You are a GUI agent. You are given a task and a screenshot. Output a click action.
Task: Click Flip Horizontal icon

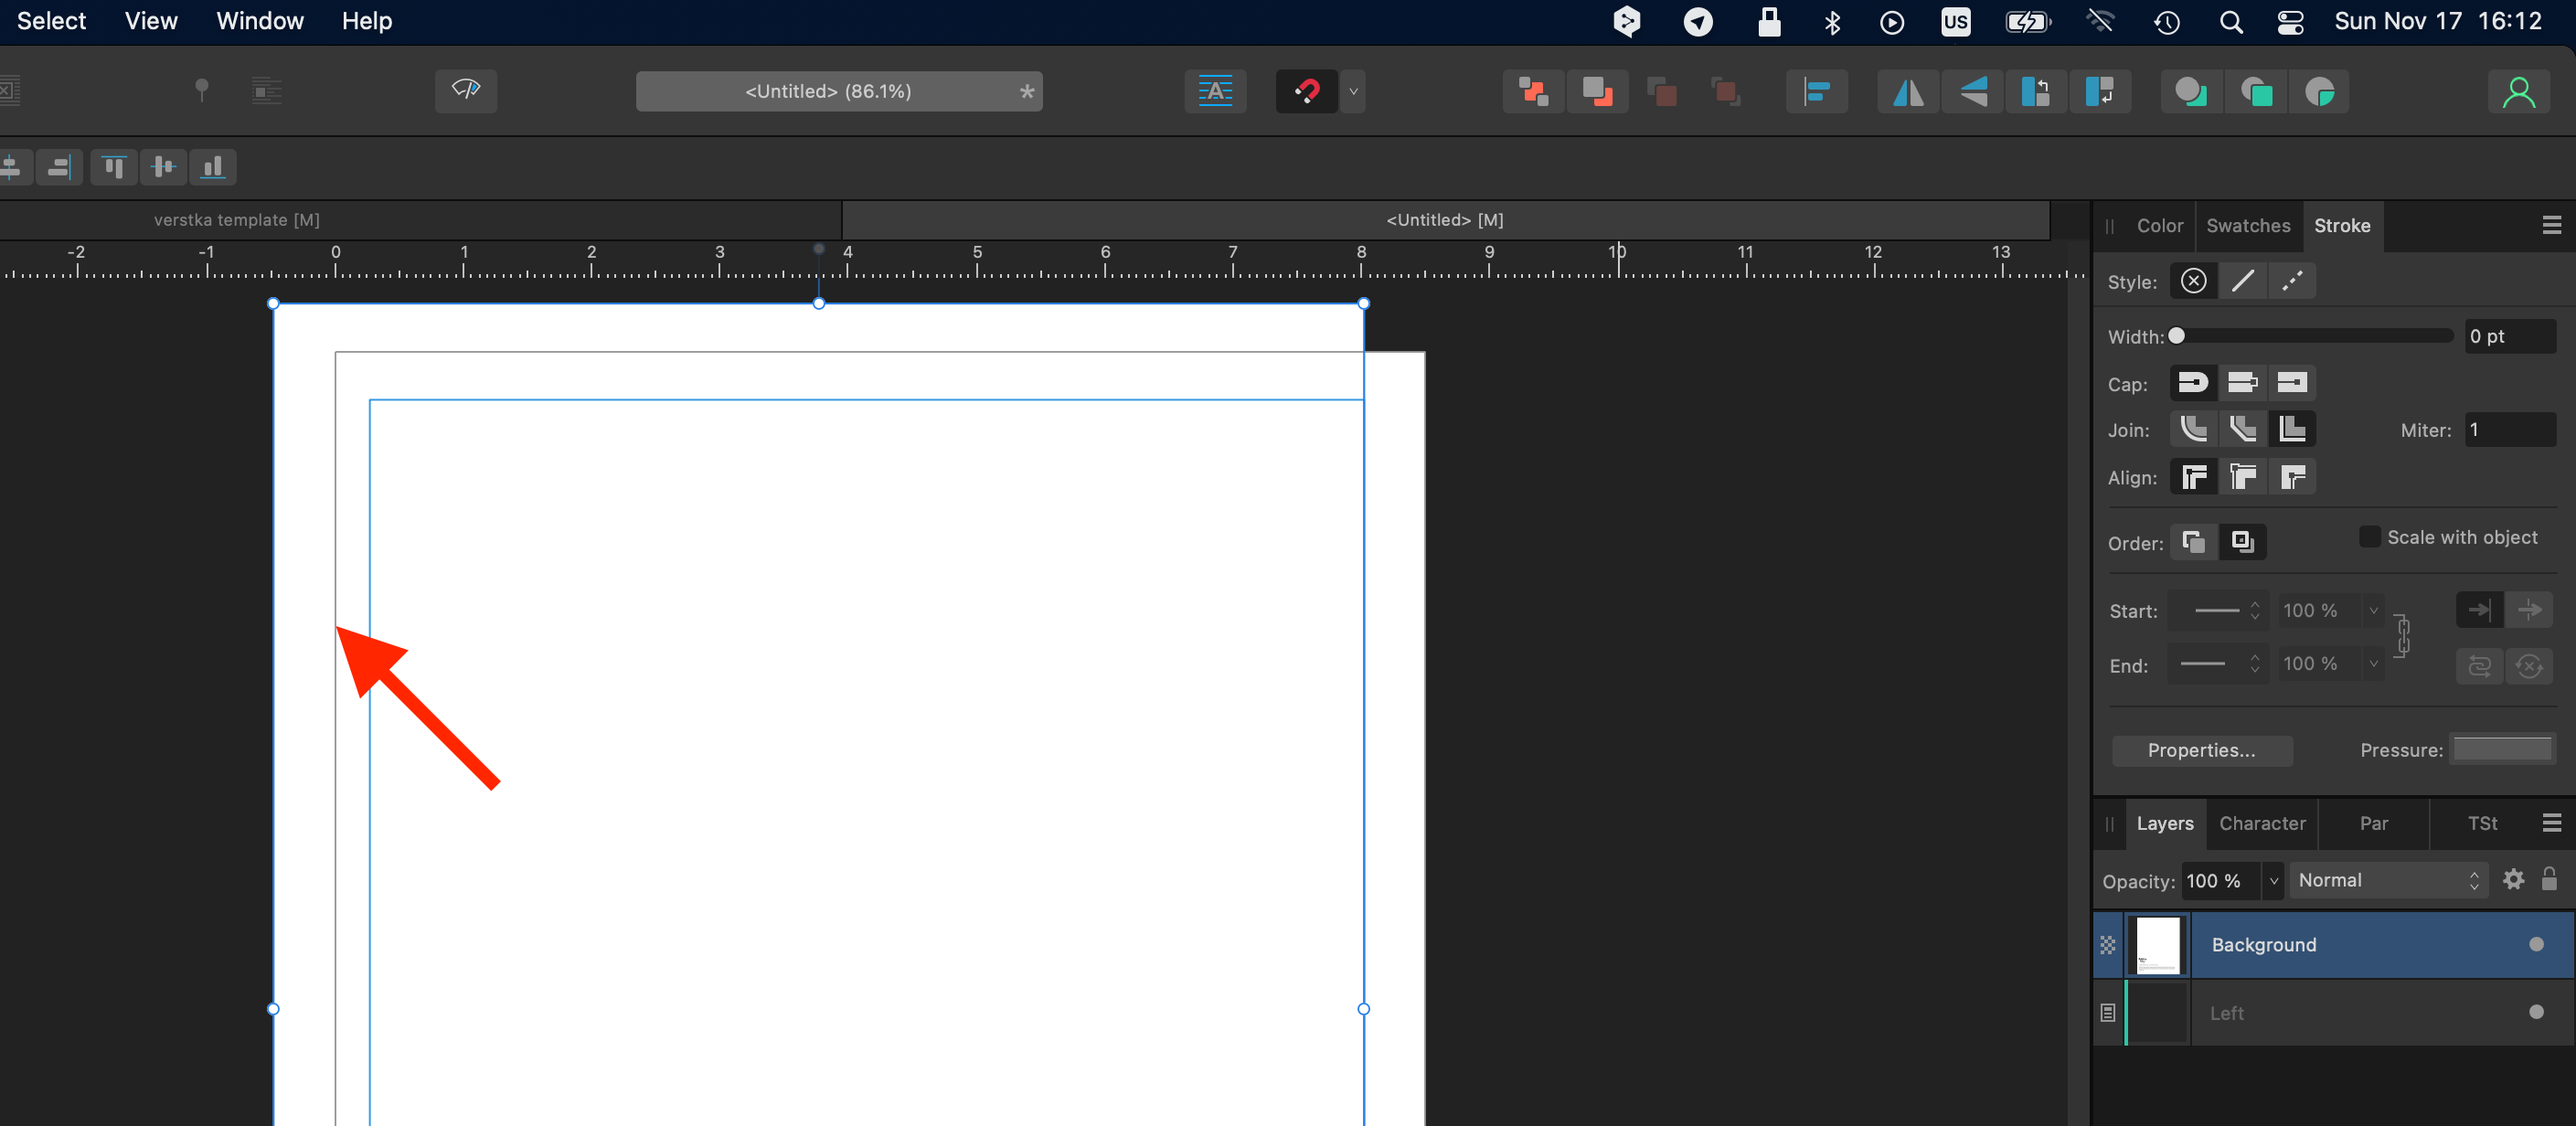point(1907,92)
